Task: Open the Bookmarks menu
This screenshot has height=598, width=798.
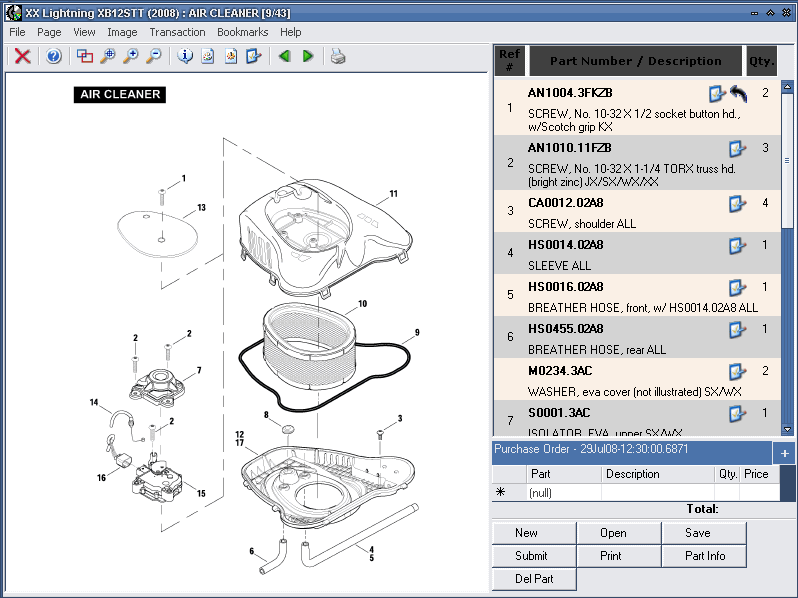Action: click(242, 32)
